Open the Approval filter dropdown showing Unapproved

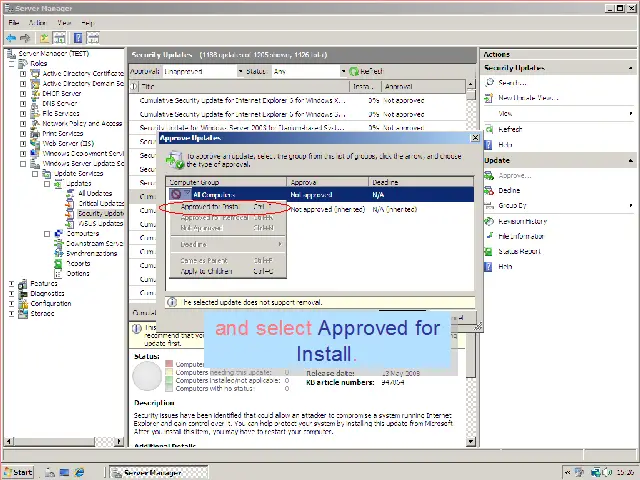click(x=240, y=71)
